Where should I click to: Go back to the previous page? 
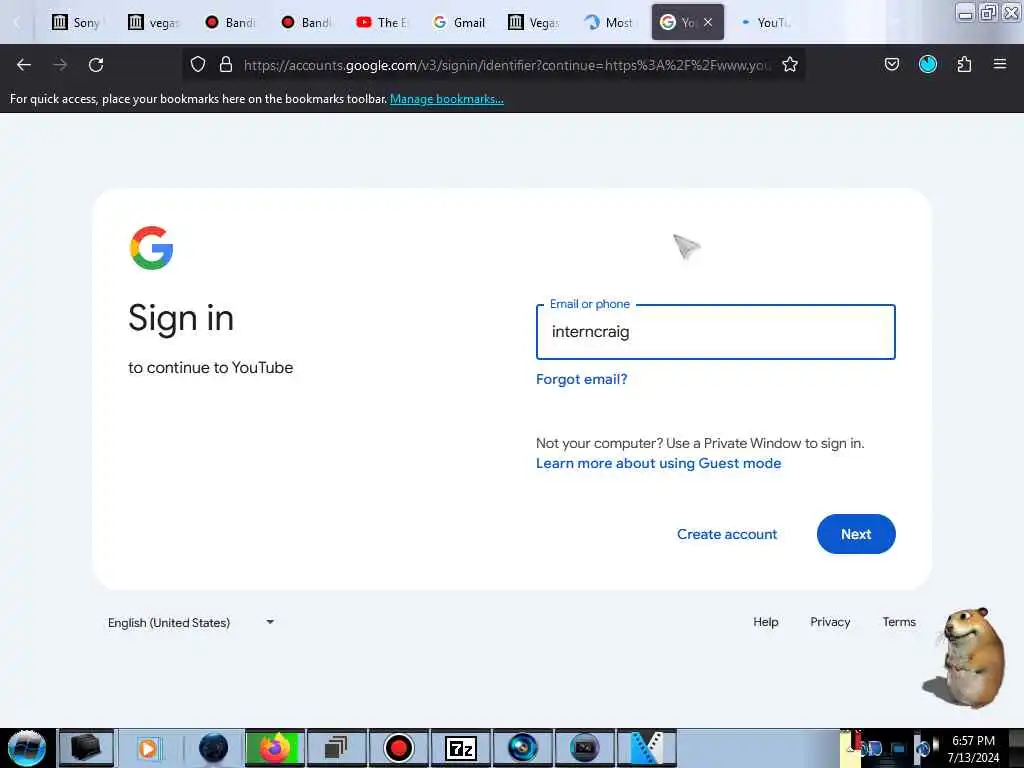pos(24,65)
